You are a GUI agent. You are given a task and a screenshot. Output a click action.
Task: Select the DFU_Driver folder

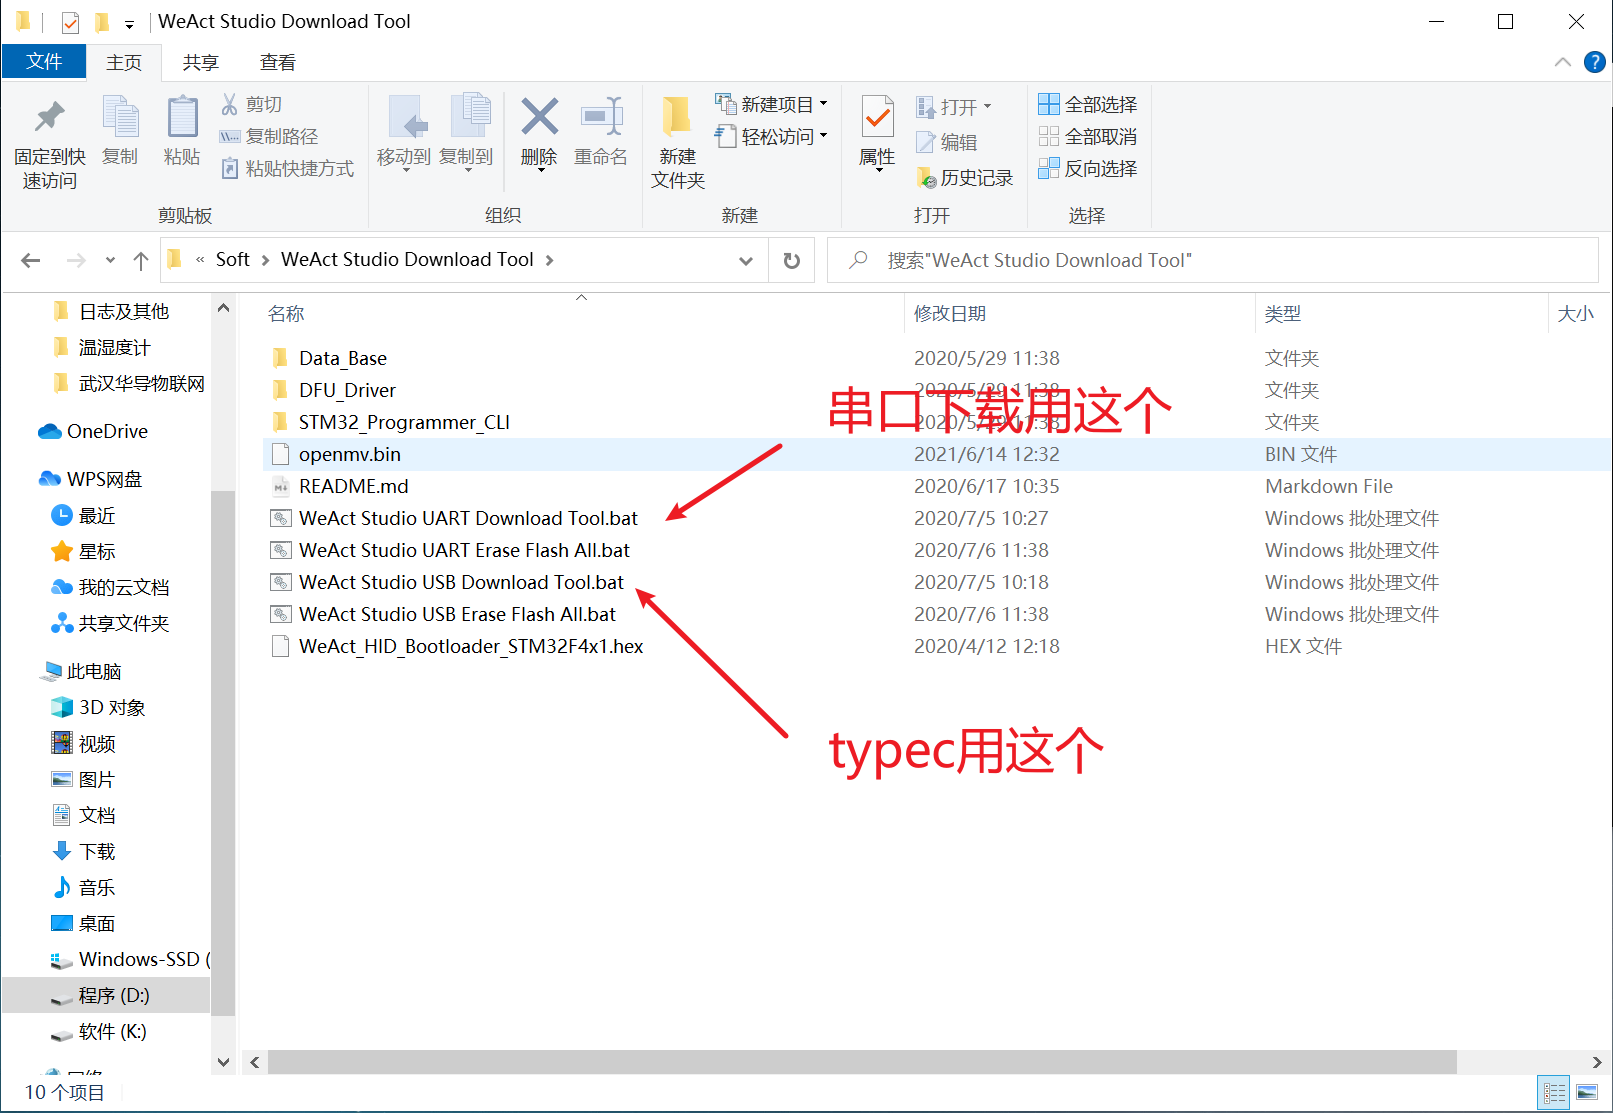[347, 390]
